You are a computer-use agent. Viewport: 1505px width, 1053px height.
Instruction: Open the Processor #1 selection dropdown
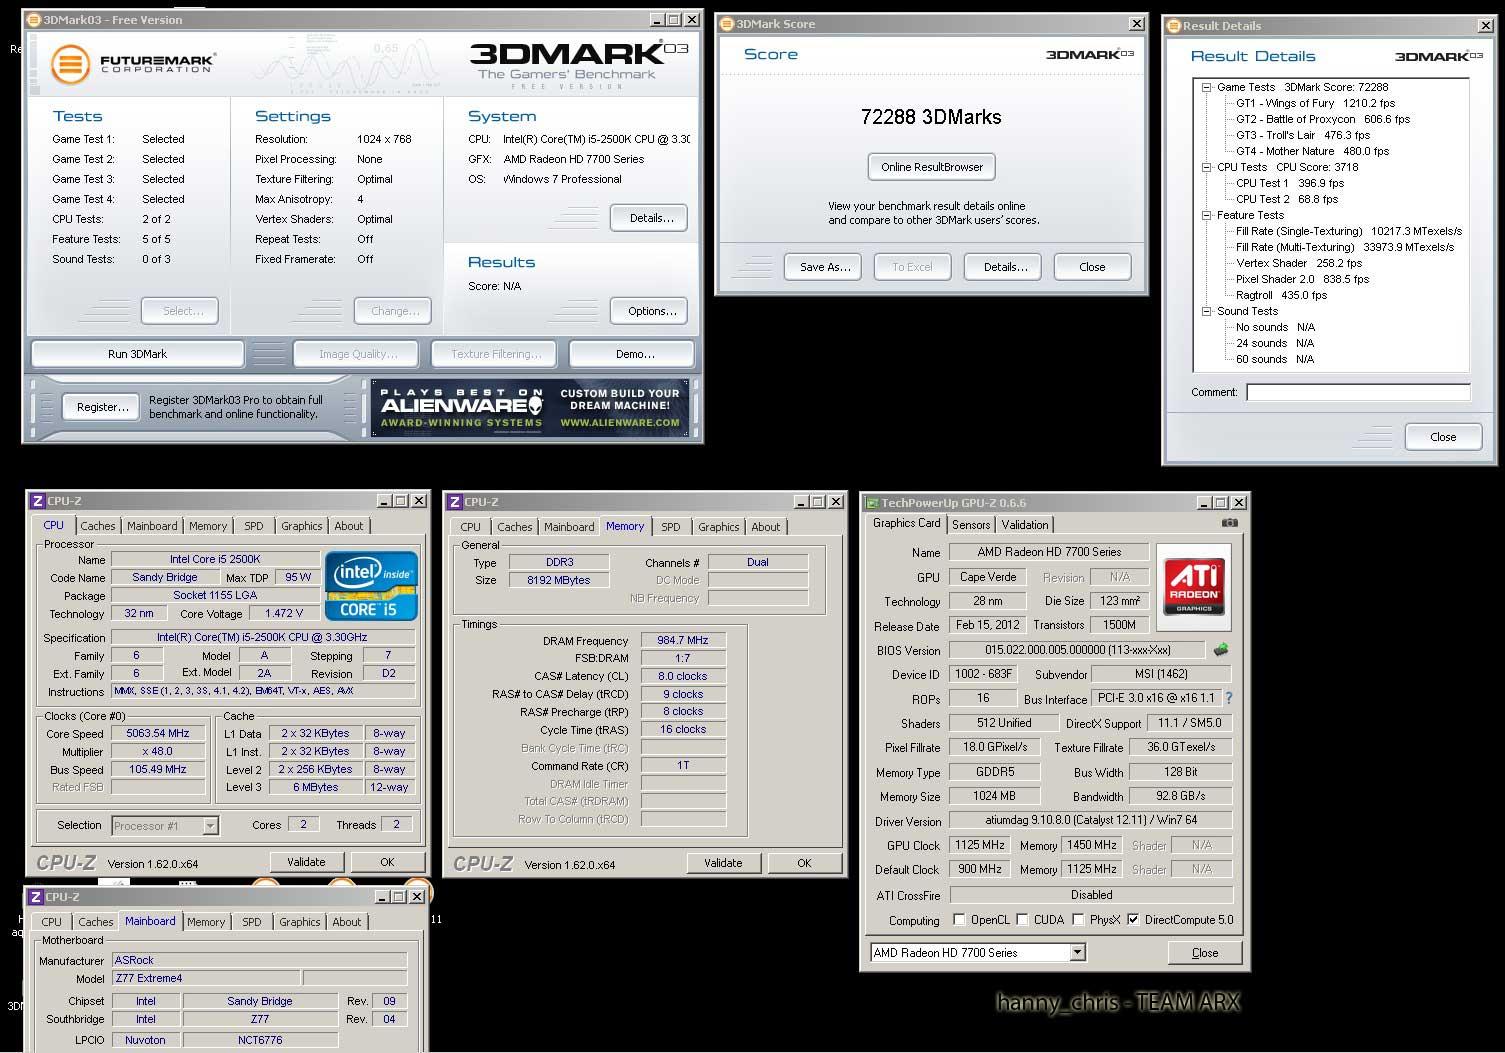[210, 826]
